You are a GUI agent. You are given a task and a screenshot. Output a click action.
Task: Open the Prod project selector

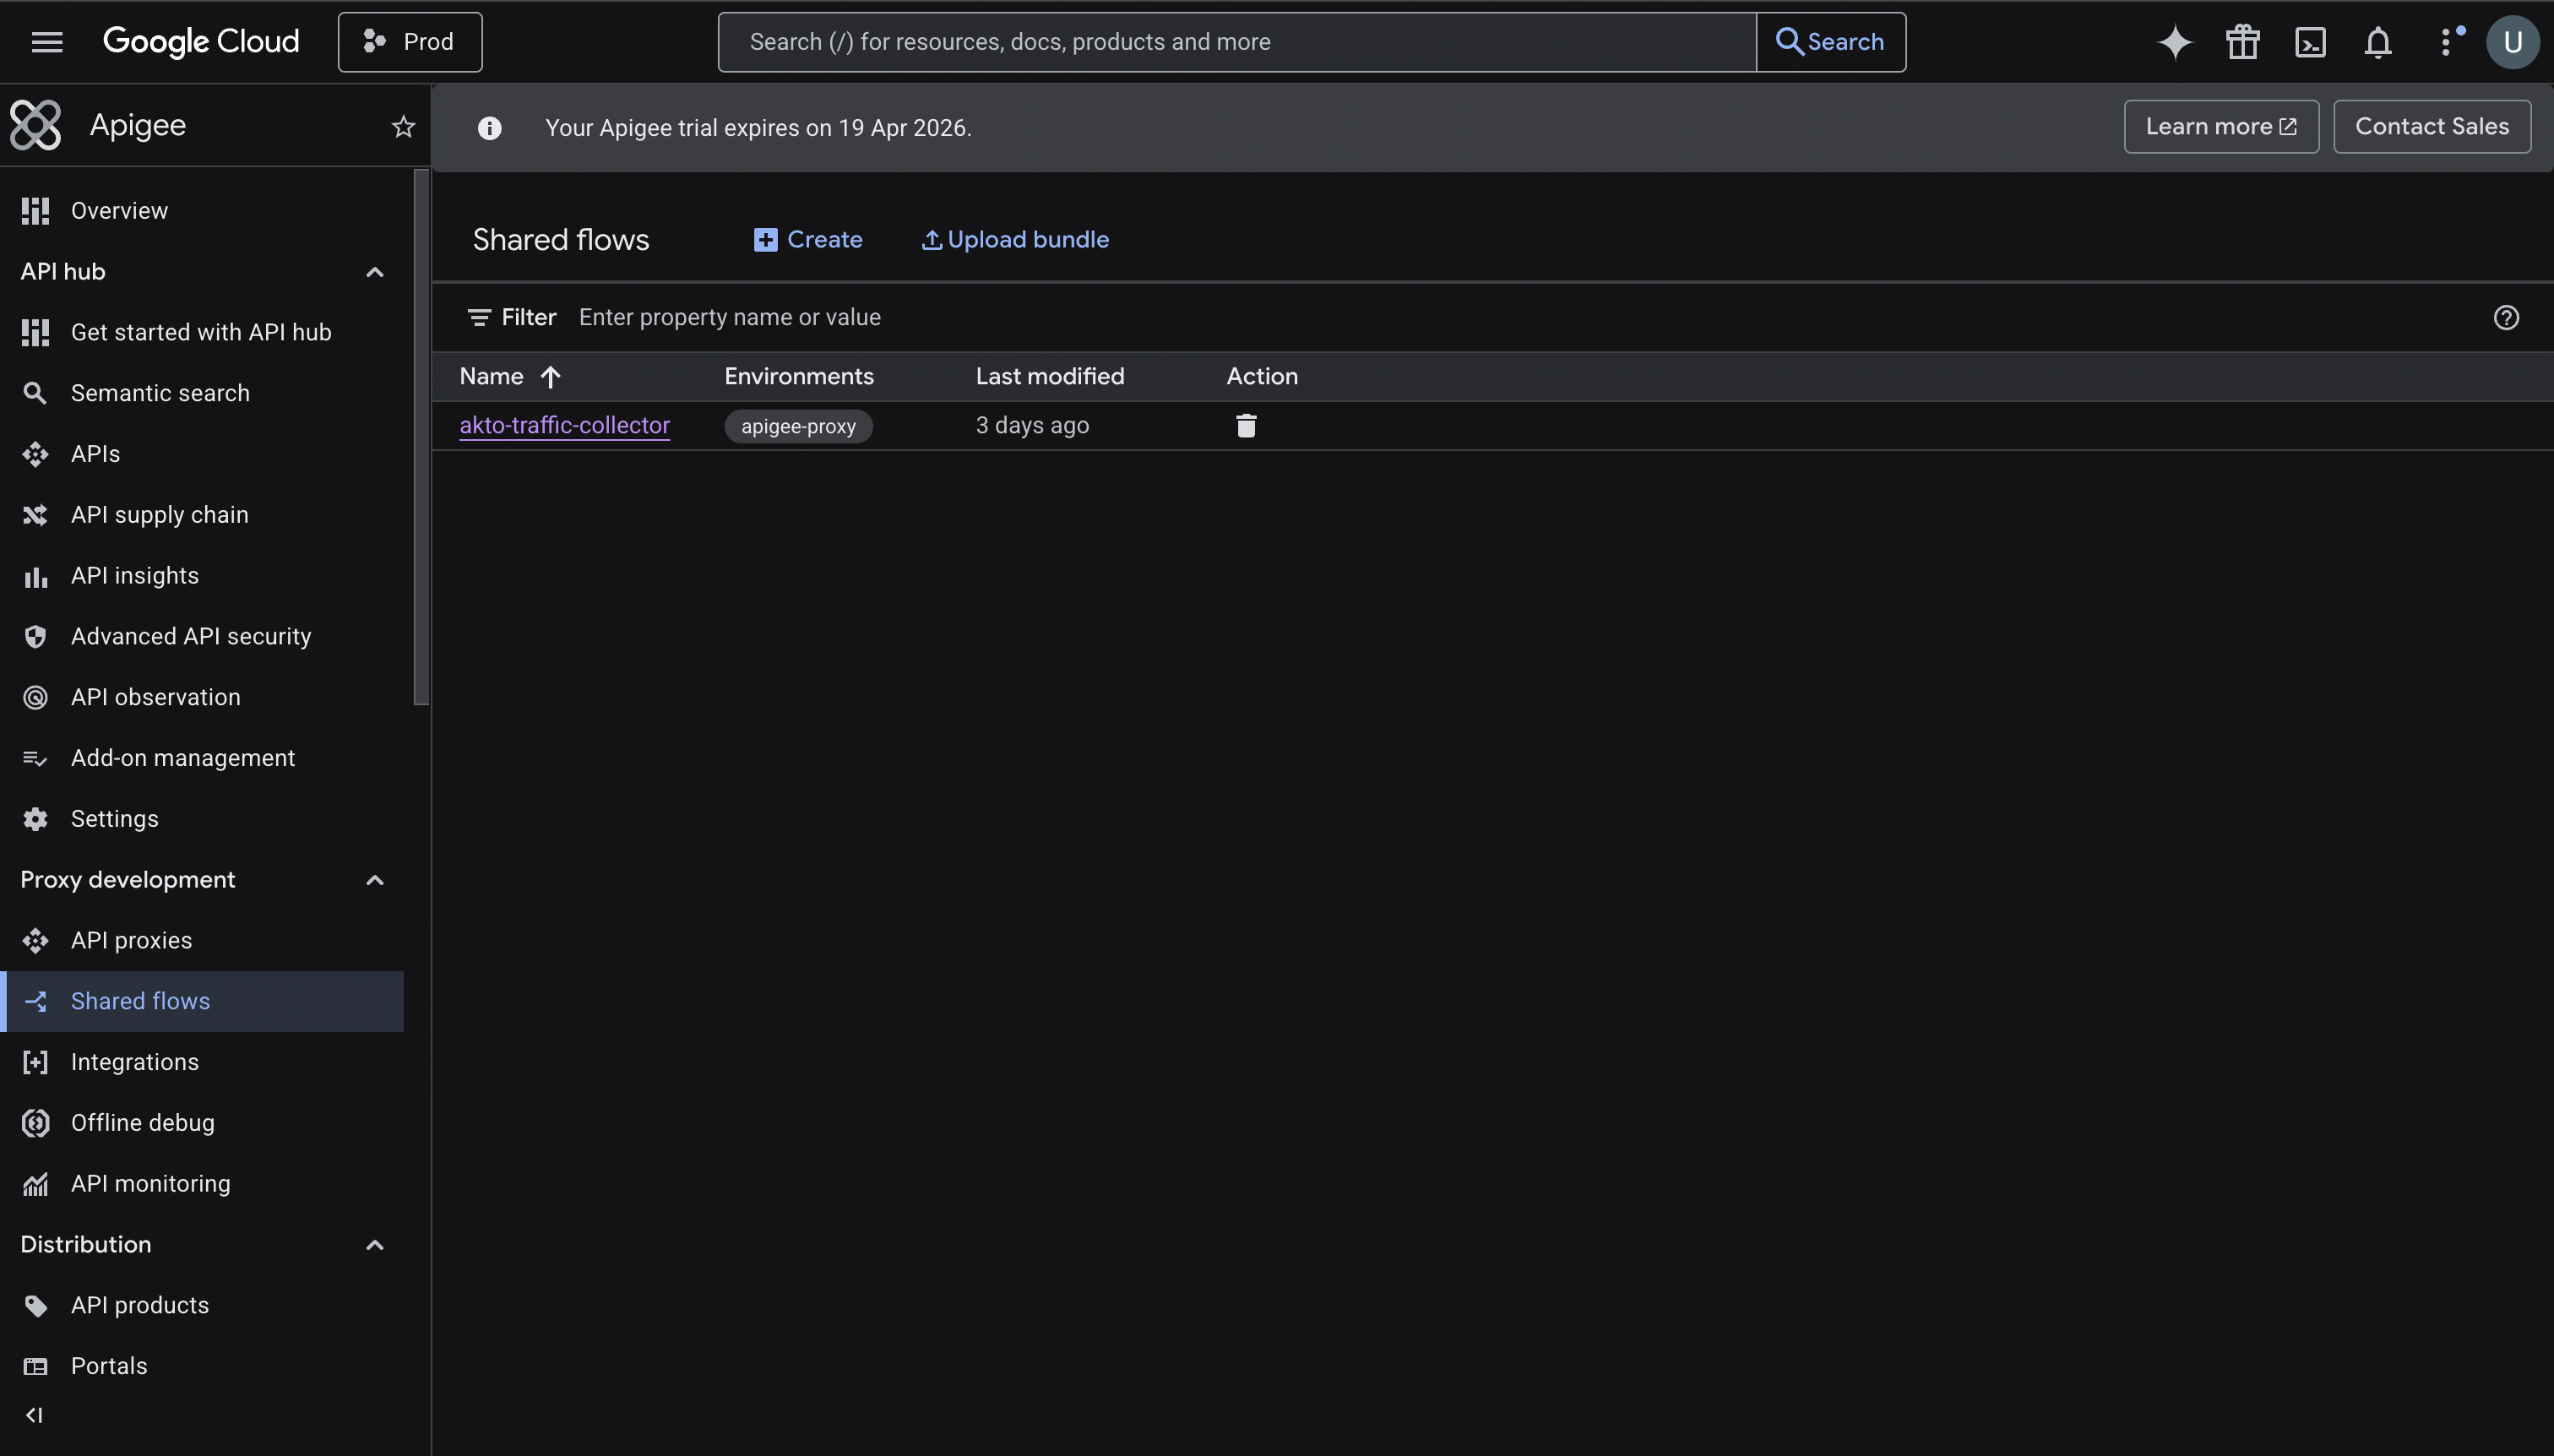pyautogui.click(x=410, y=42)
